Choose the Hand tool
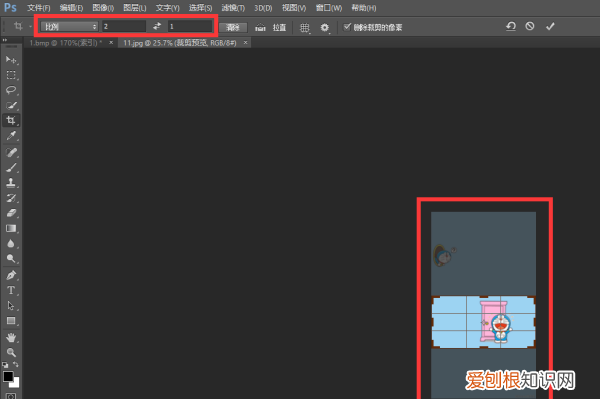Viewport: 600px width, 399px height. [x=11, y=337]
